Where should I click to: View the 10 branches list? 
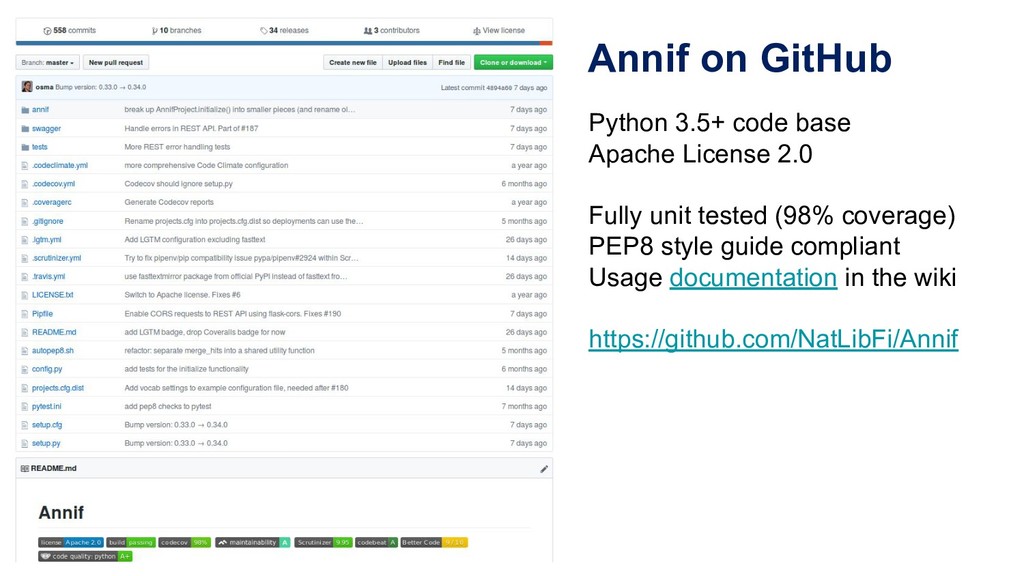pos(176,31)
